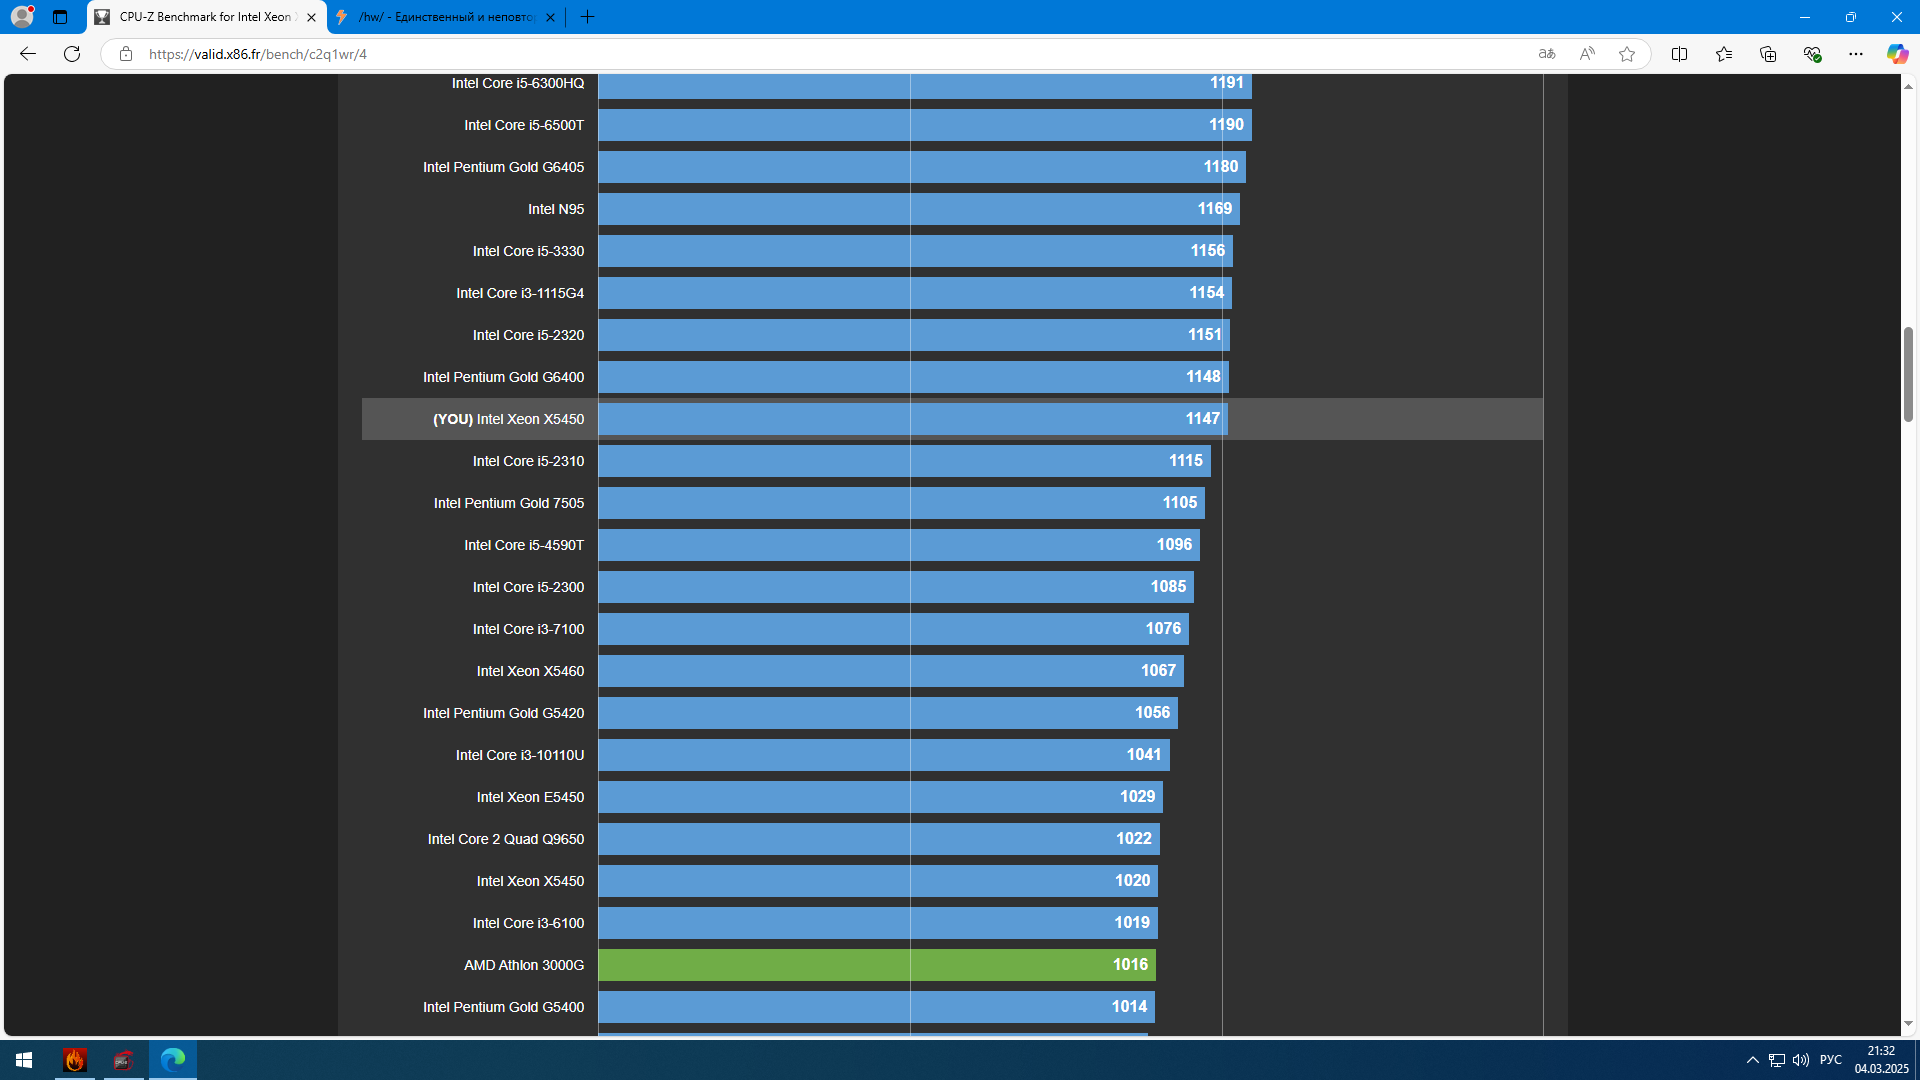Open a new tab with plus
The height and width of the screenshot is (1080, 1920).
pyautogui.click(x=588, y=17)
